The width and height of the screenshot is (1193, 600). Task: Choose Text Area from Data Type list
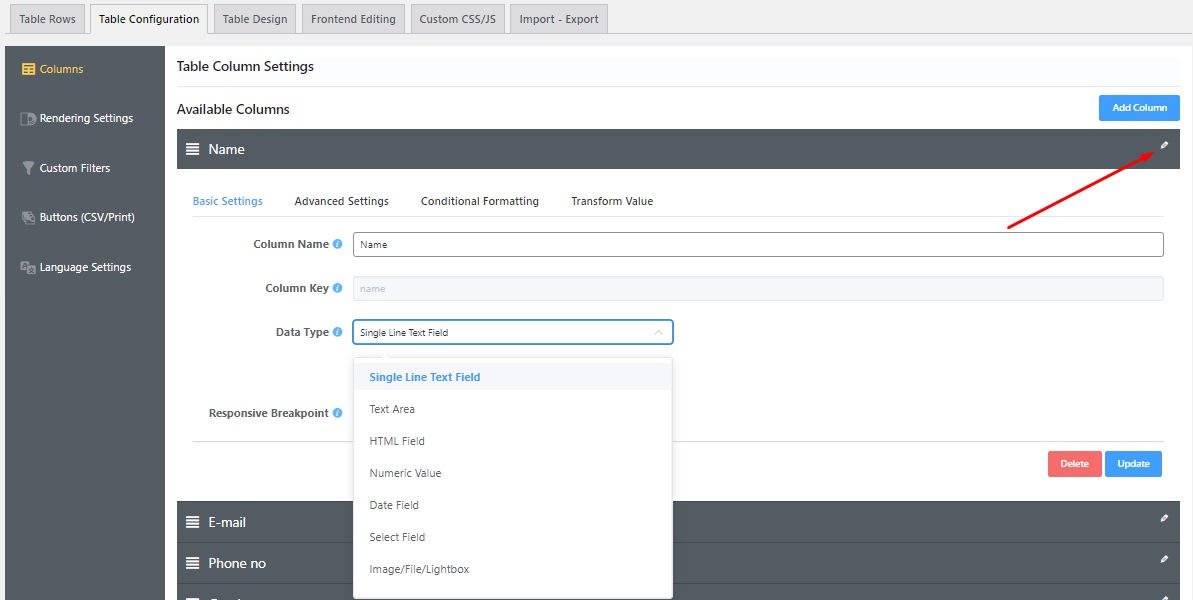pos(513,409)
